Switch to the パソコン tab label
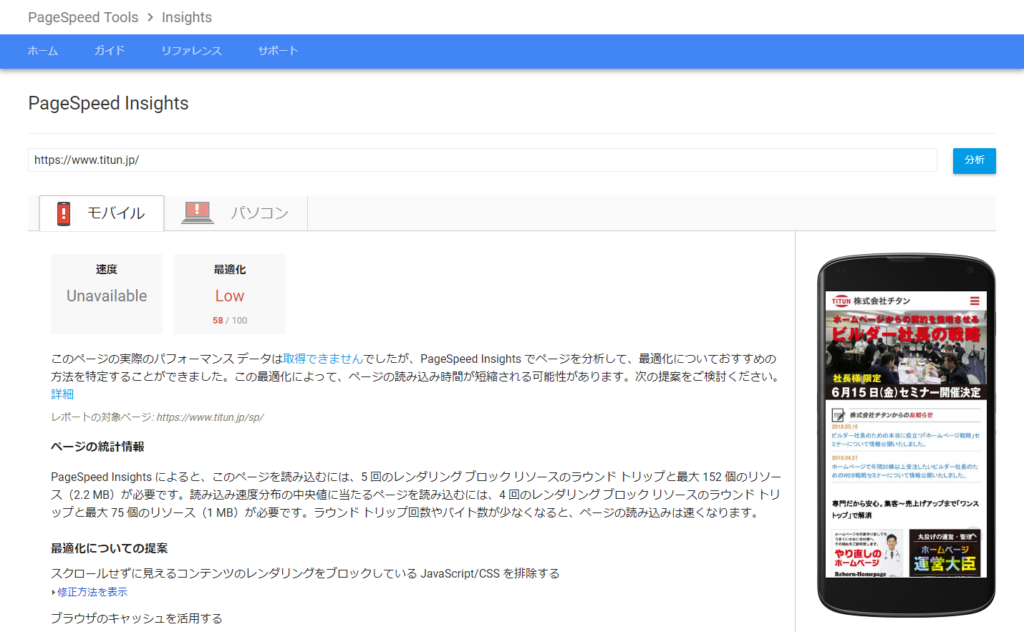Screen dimensions: 1024x632 coord(259,213)
